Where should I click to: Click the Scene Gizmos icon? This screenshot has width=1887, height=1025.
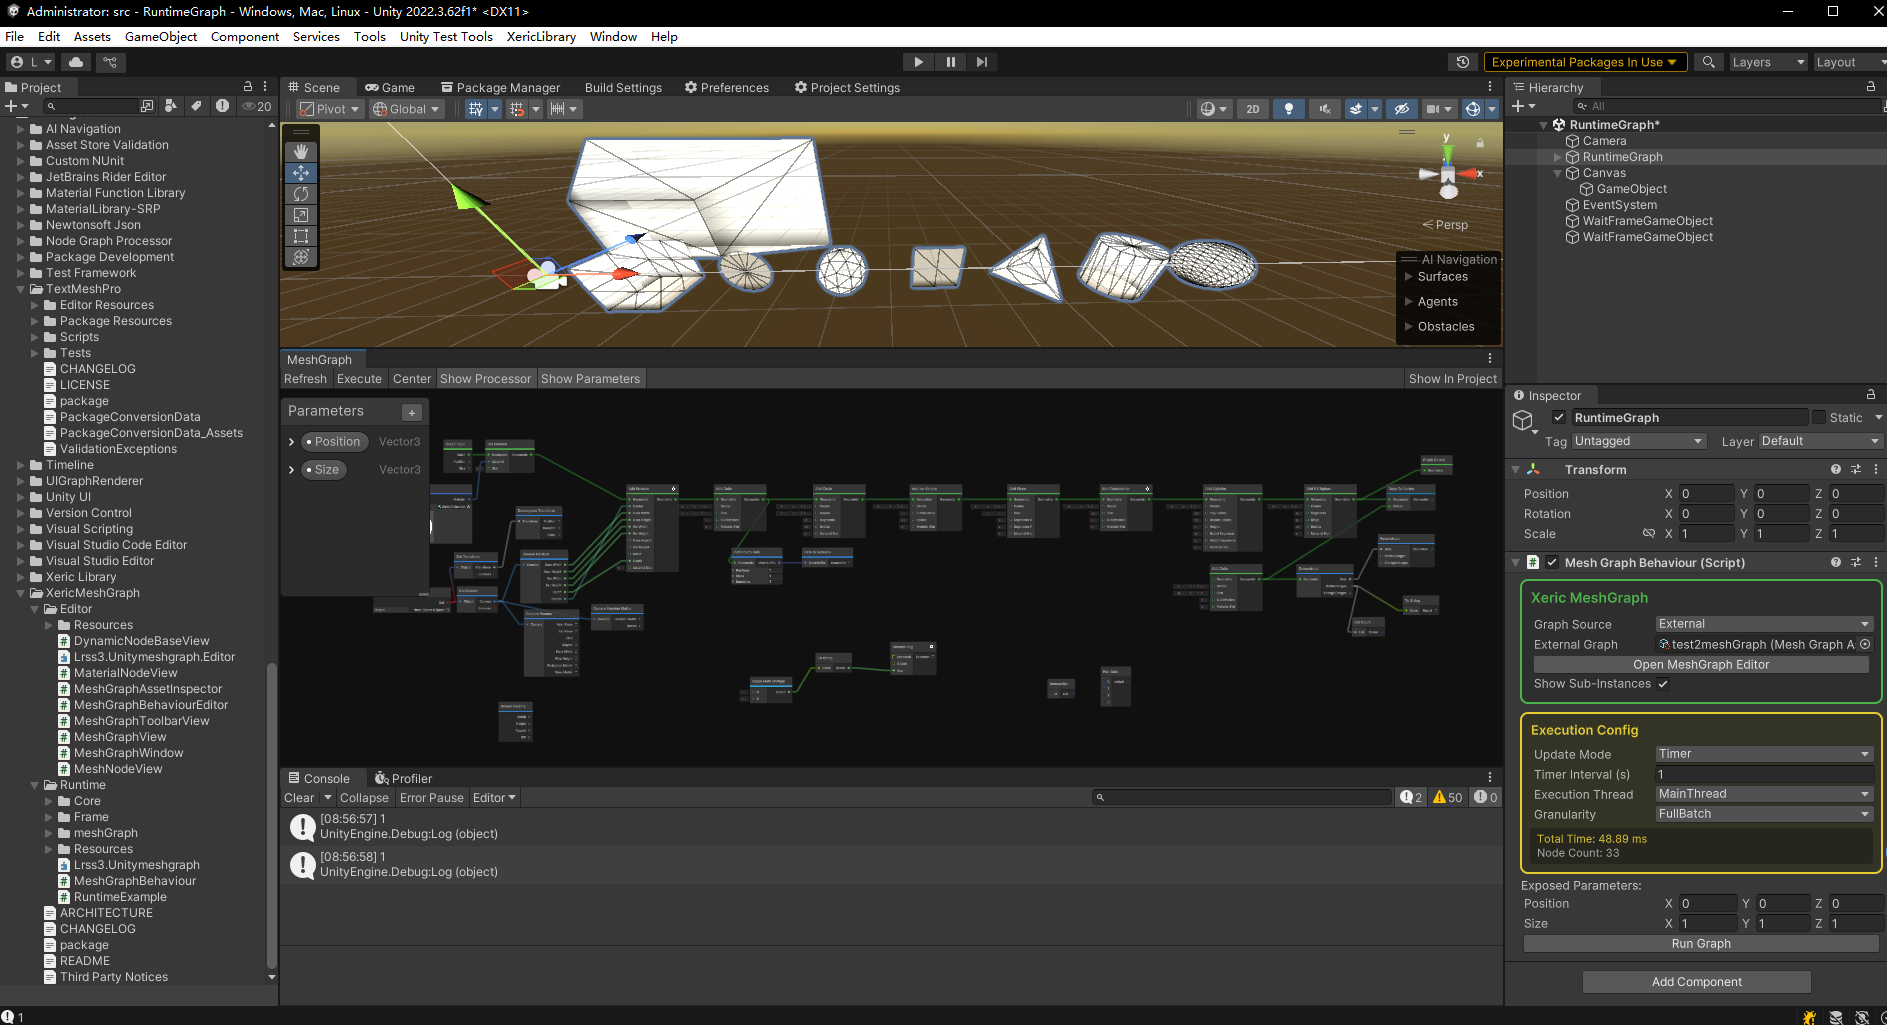click(x=1473, y=109)
